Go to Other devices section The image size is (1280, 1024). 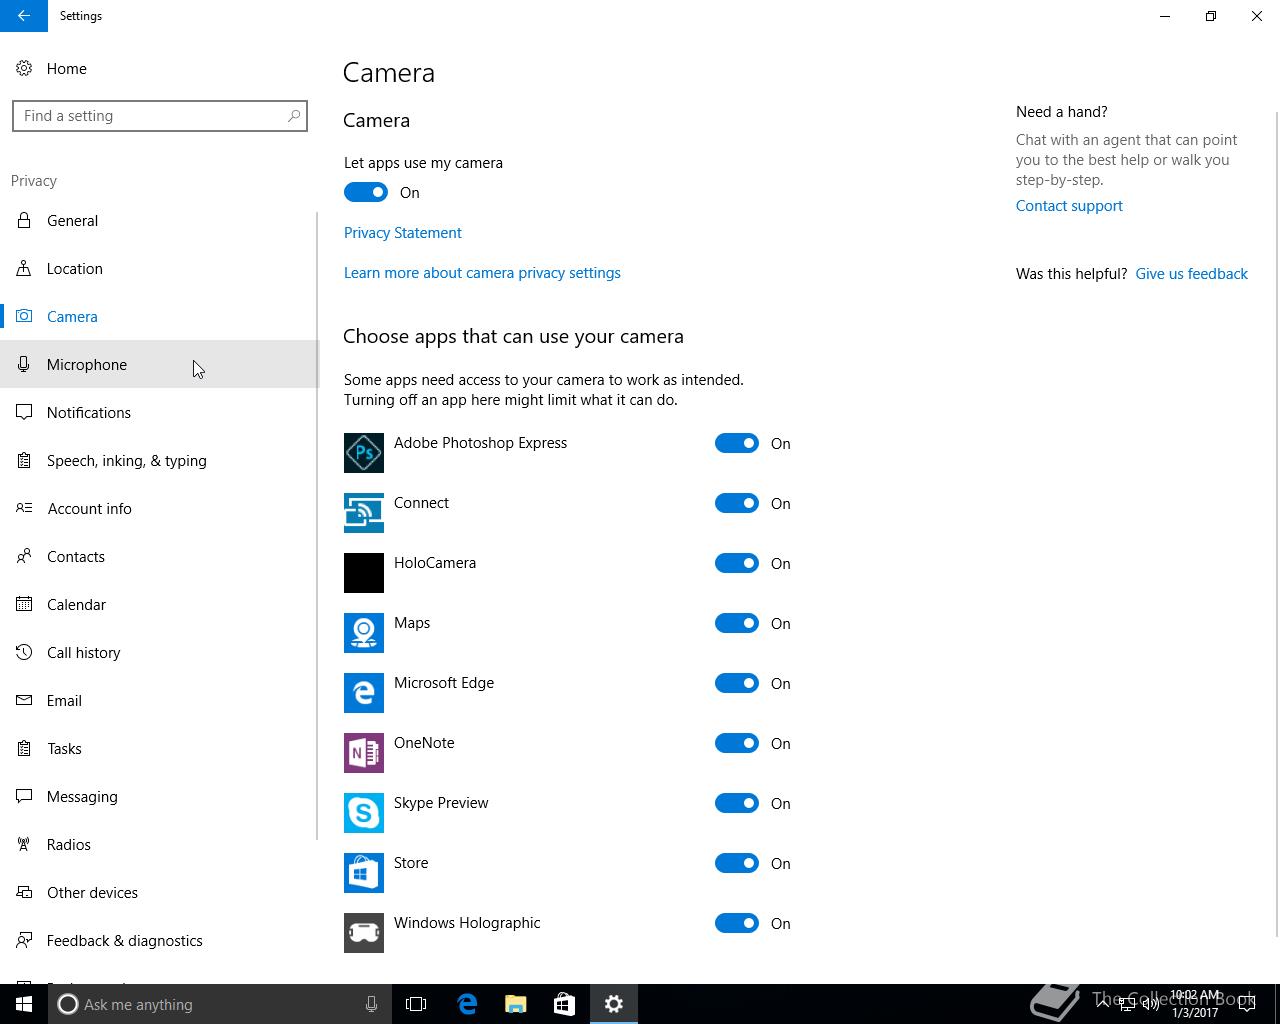(x=159, y=893)
